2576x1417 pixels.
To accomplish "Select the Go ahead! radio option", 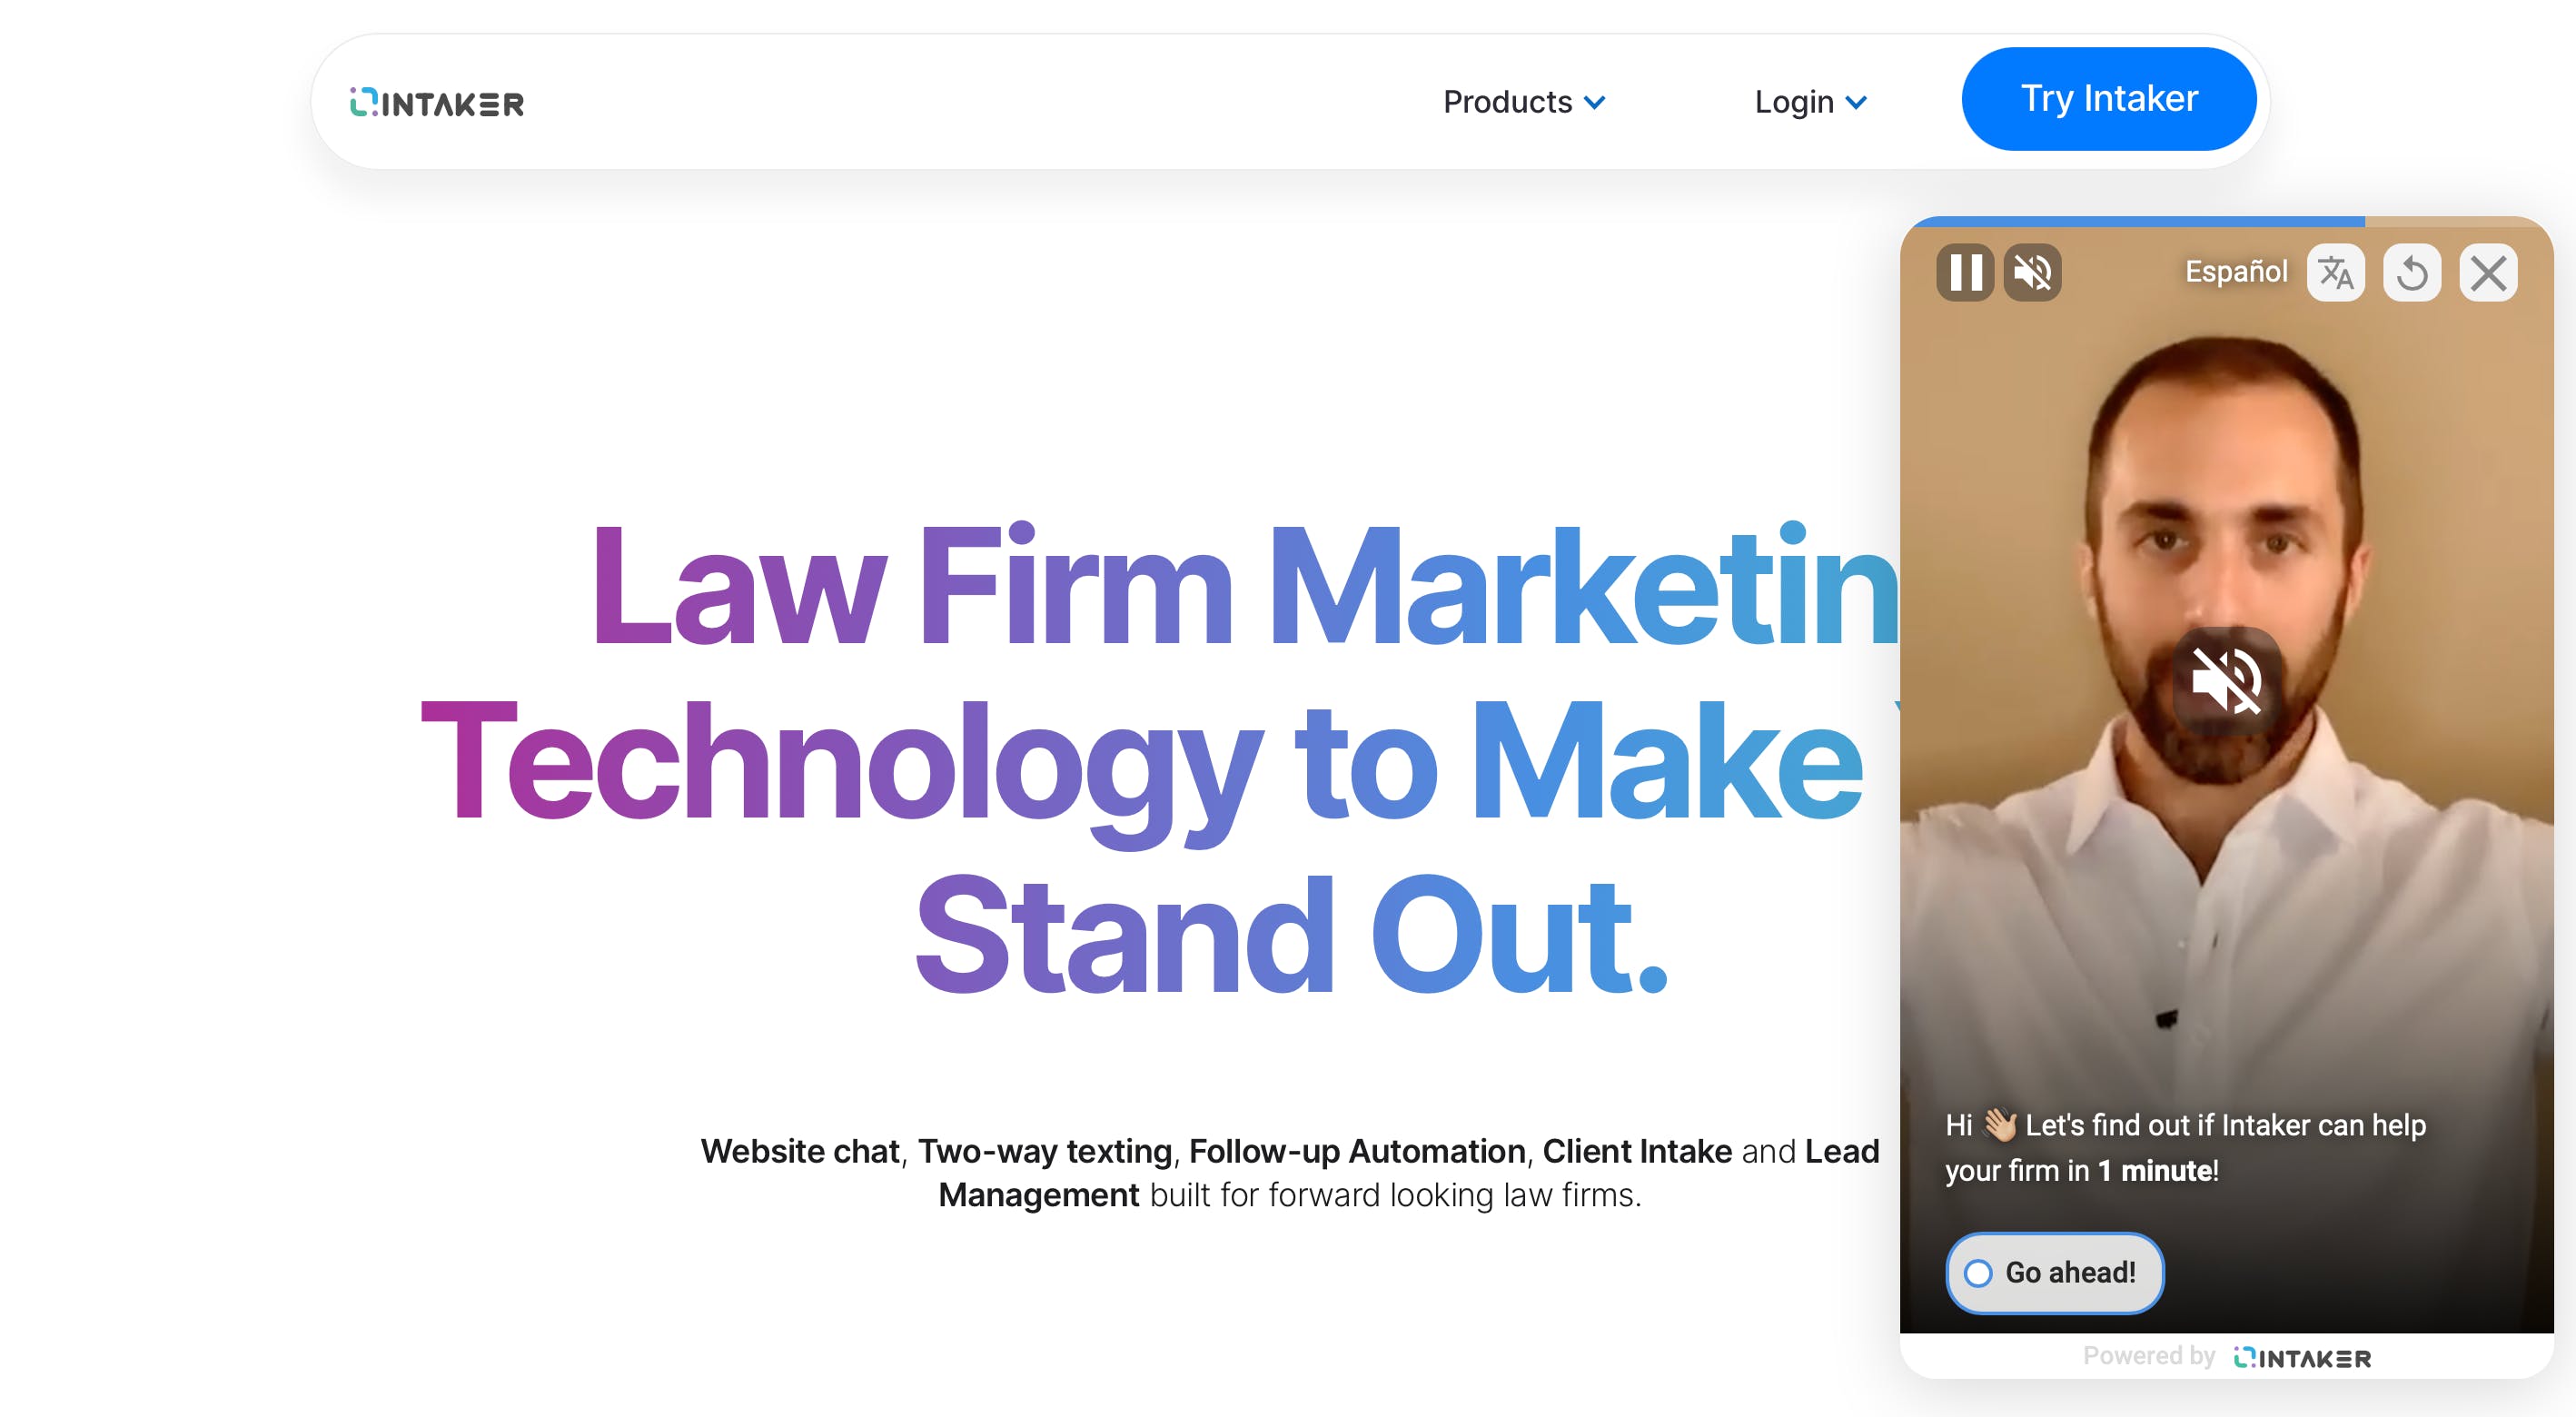I will 2054,1272.
